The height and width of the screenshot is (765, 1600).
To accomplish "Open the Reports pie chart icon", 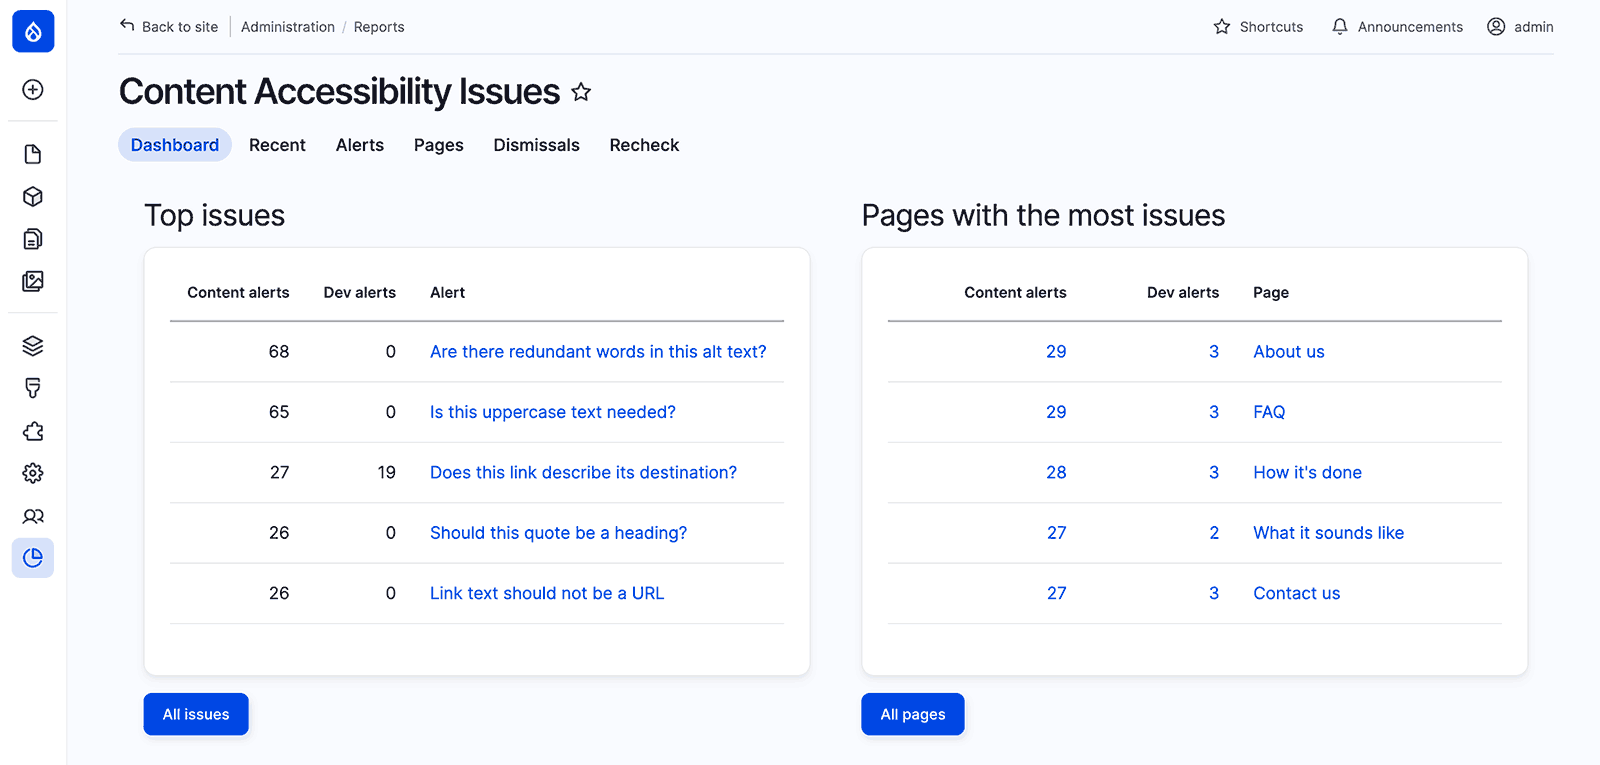I will point(33,558).
